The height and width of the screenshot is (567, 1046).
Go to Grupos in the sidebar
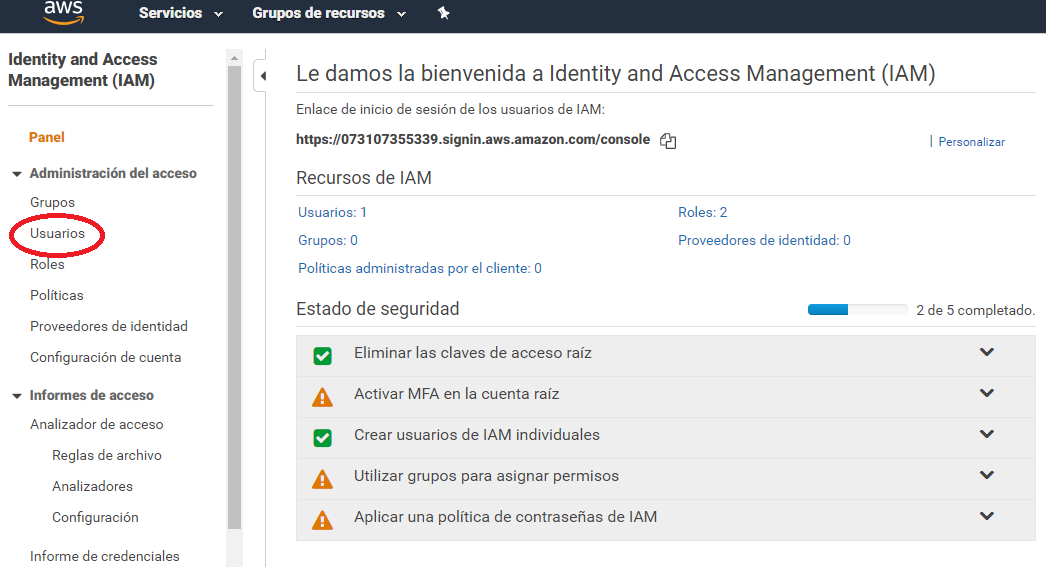pyautogui.click(x=52, y=202)
